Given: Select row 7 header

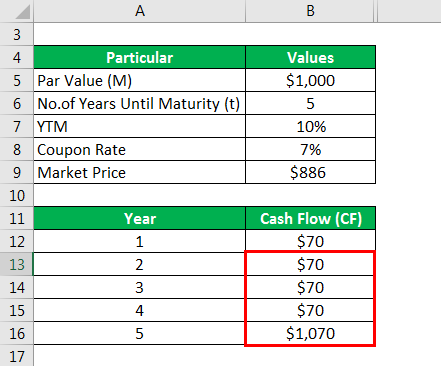Looking at the screenshot, I should [17, 126].
